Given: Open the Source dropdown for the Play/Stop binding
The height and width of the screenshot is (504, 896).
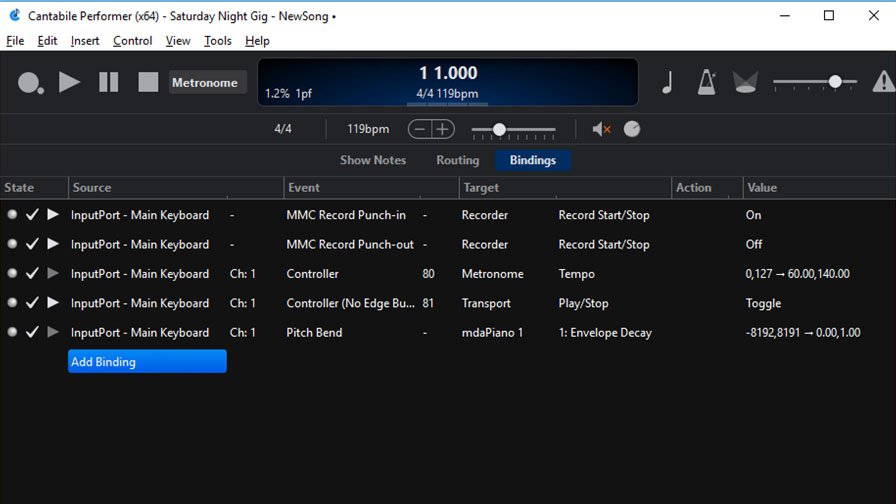Looking at the screenshot, I should (140, 303).
